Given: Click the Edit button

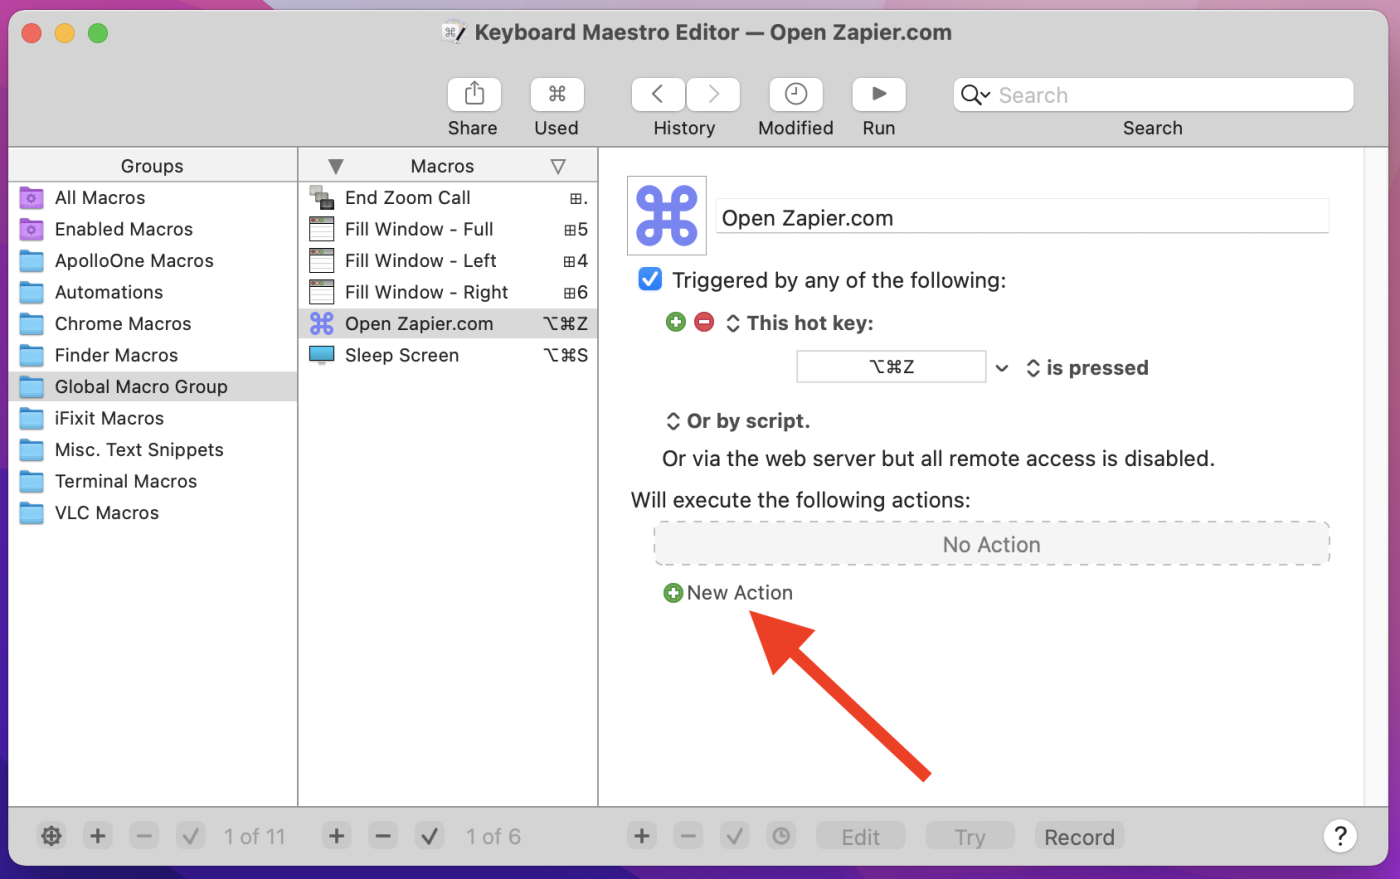Looking at the screenshot, I should tap(861, 837).
